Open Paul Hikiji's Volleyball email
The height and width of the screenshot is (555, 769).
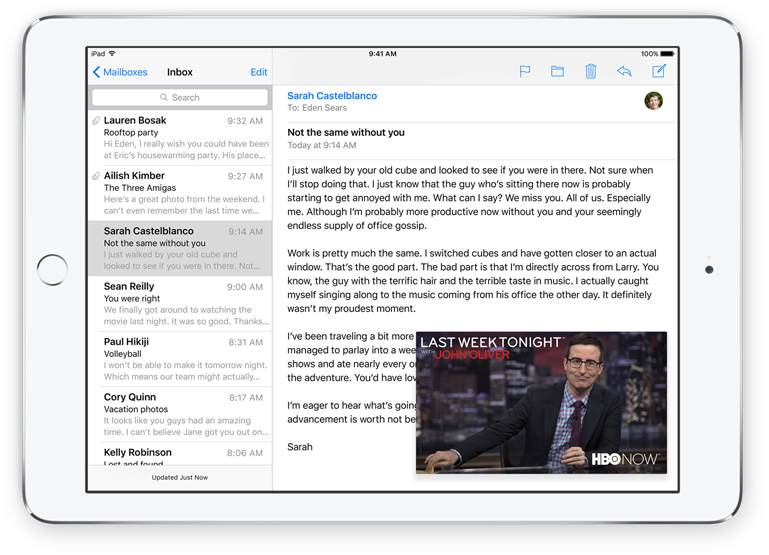coord(180,359)
